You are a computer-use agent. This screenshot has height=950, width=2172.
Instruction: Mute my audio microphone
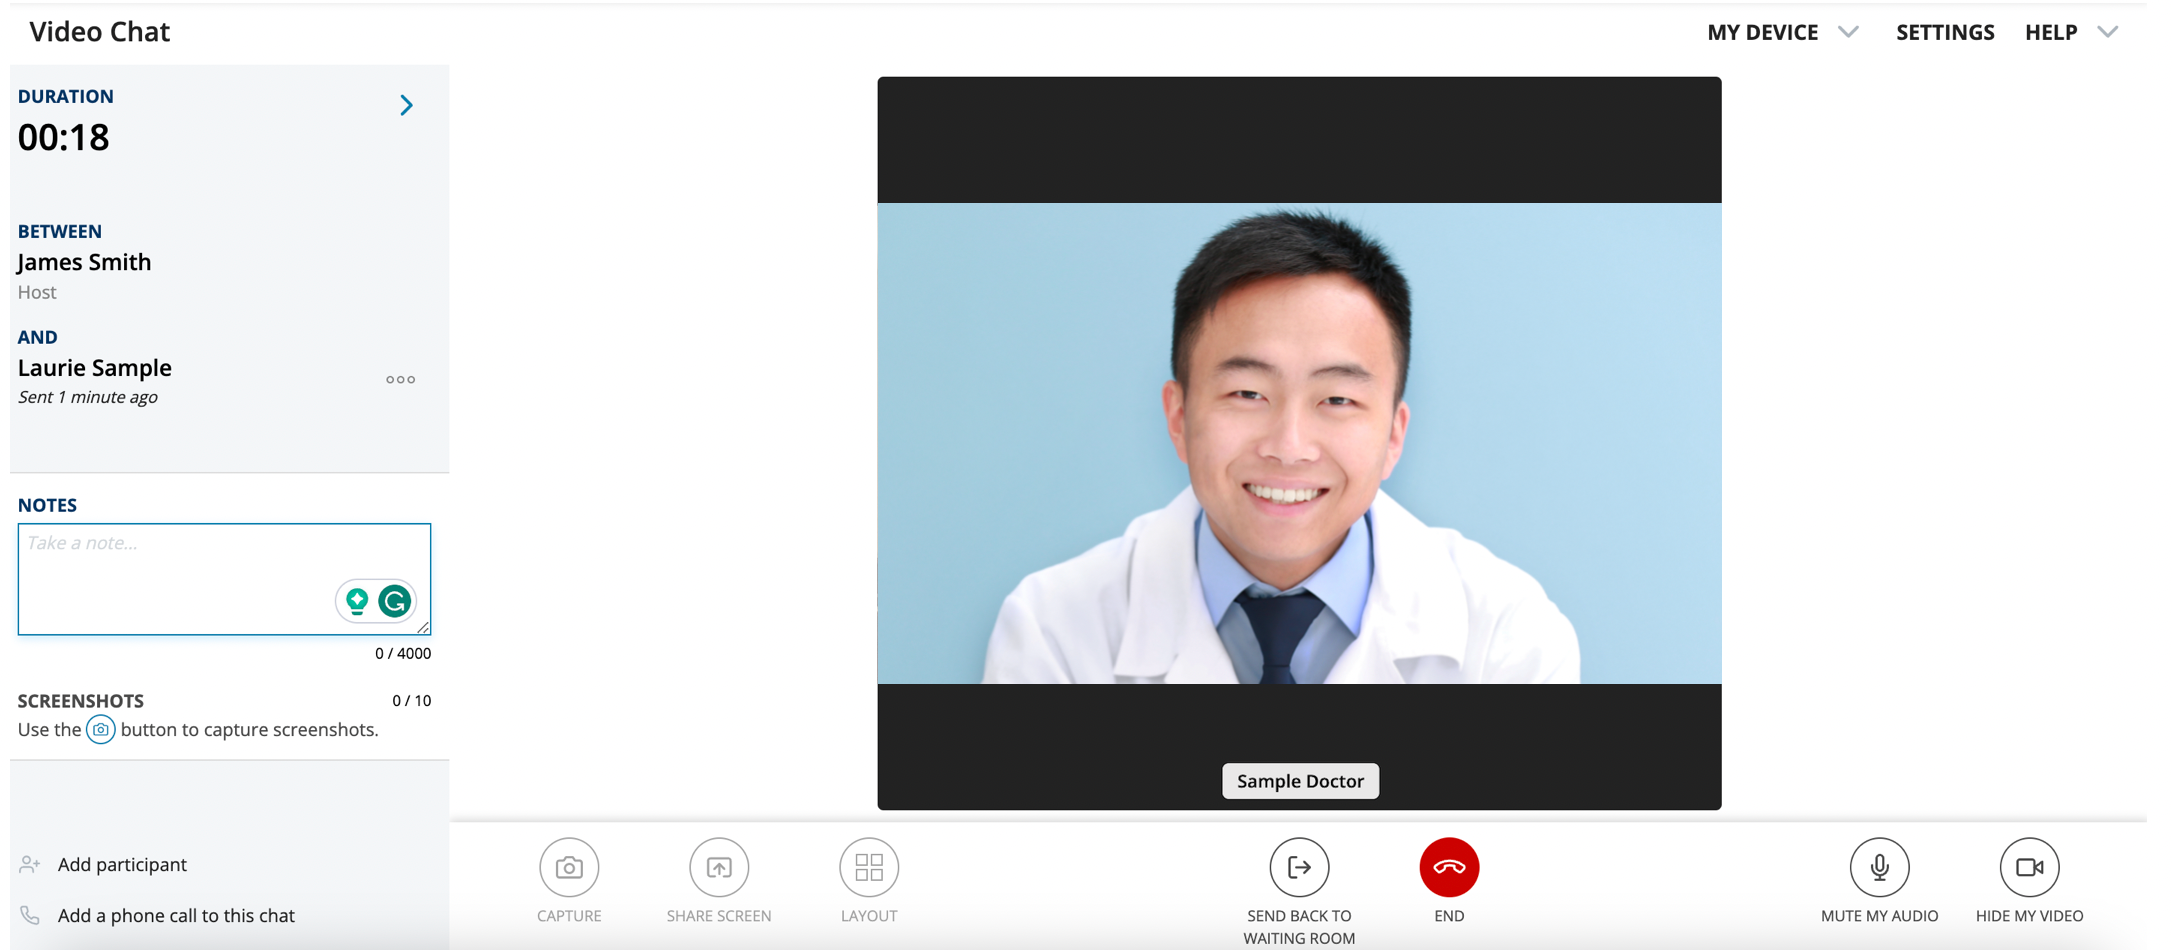(x=1879, y=867)
